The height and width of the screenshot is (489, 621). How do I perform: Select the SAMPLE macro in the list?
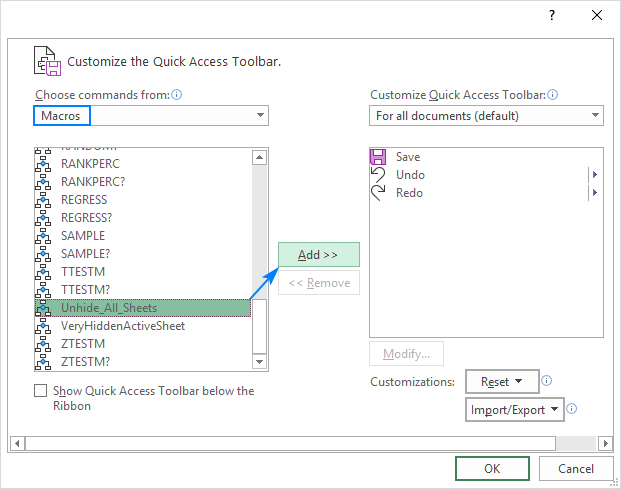(83, 236)
